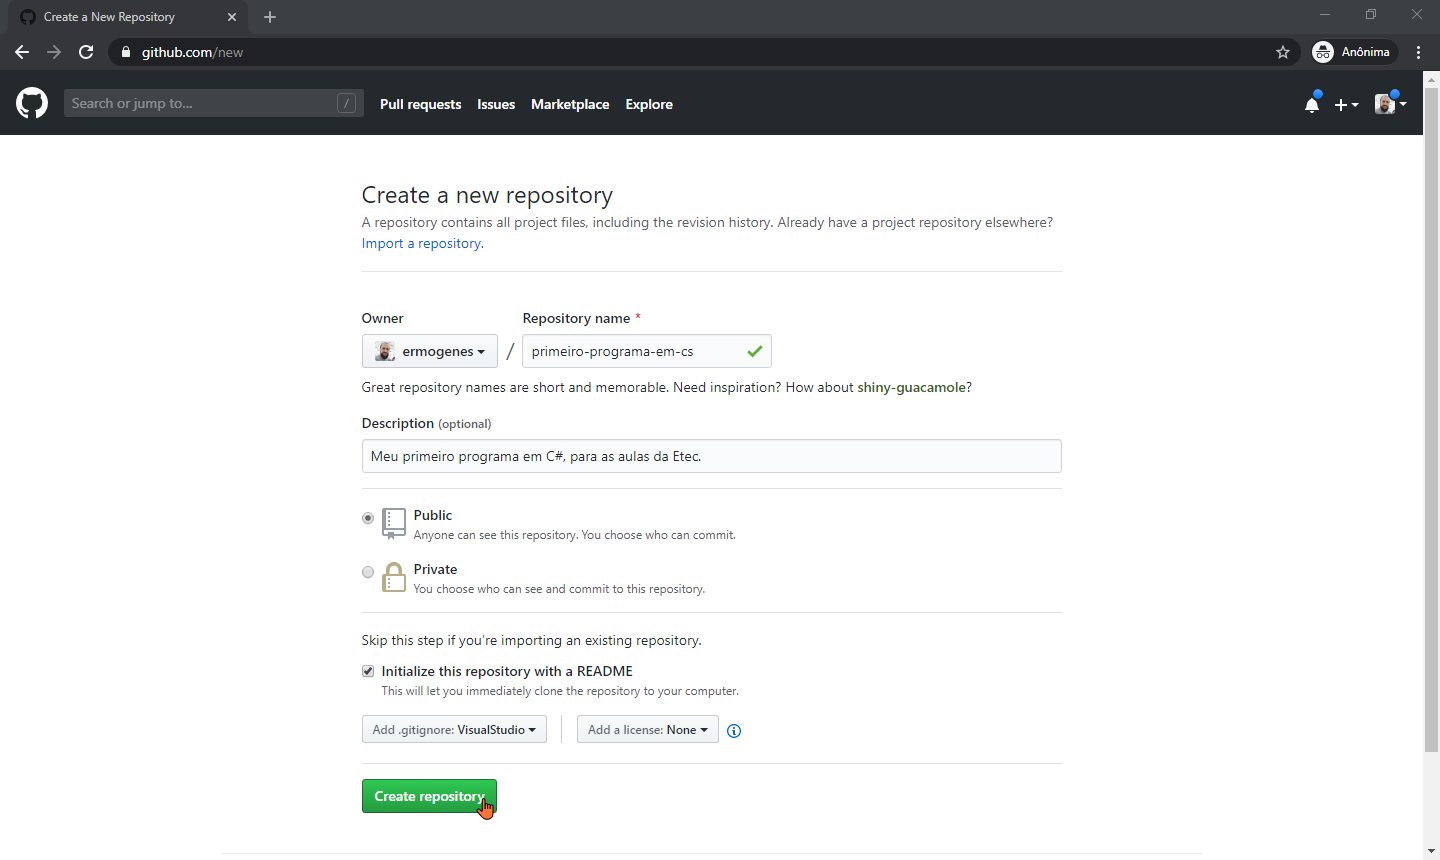Click the Create repository button
Viewport: 1440px width, 860px height.
[429, 796]
